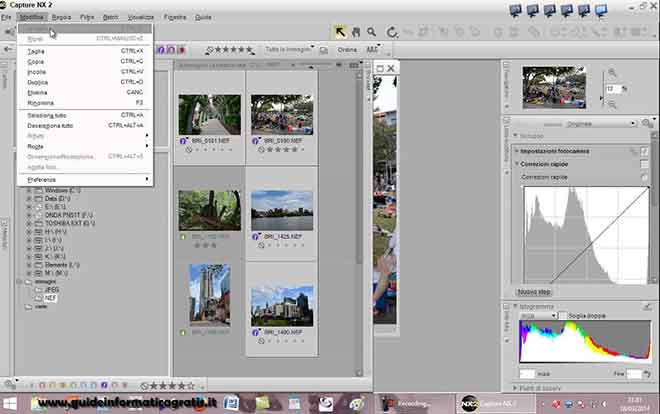
Task: Switch to the highlighted sixth workspace monitor icon
Action: coord(601,10)
